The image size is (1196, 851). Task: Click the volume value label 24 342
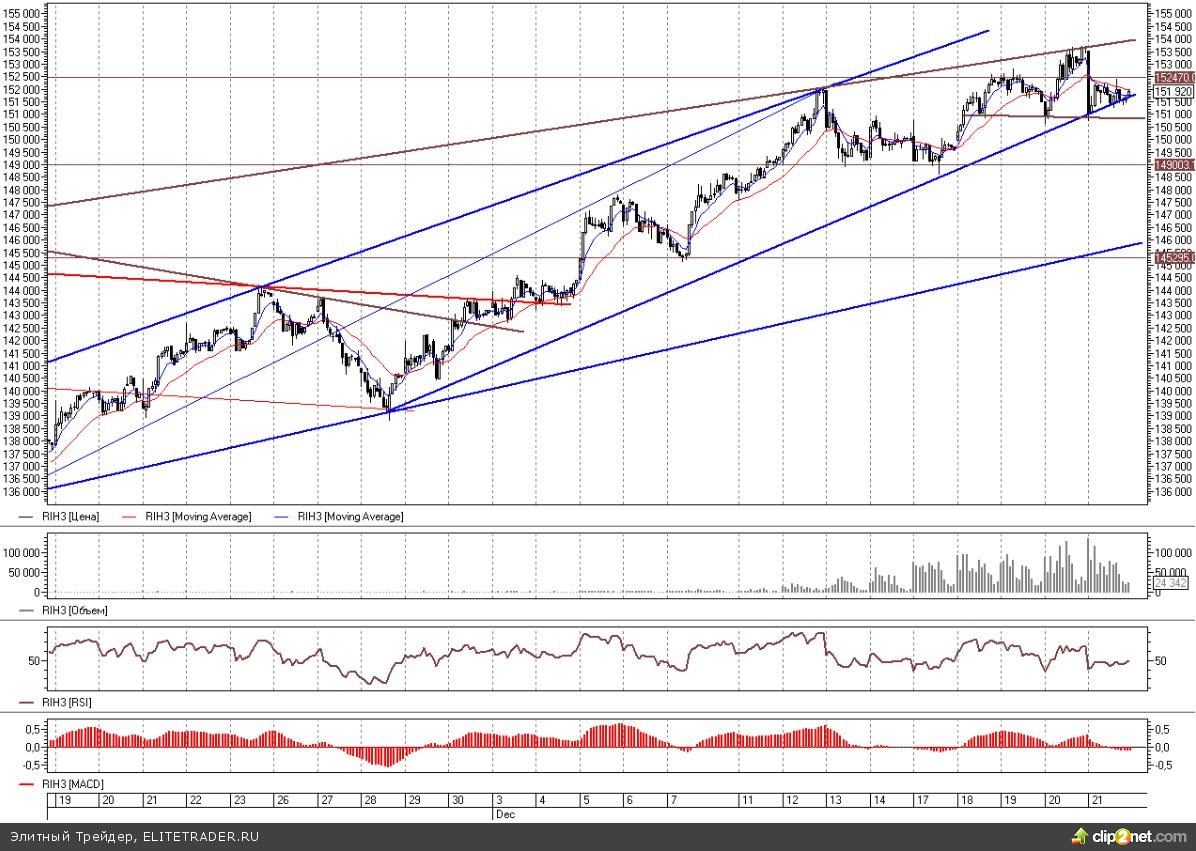coord(1170,582)
